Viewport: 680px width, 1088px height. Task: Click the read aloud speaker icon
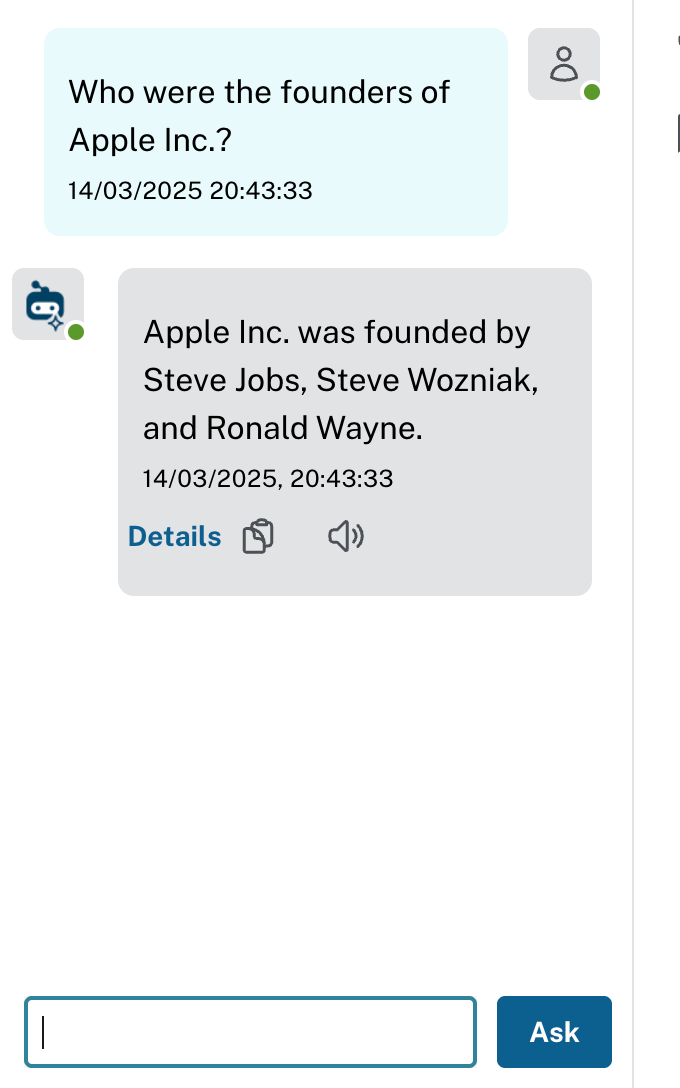[x=345, y=537]
